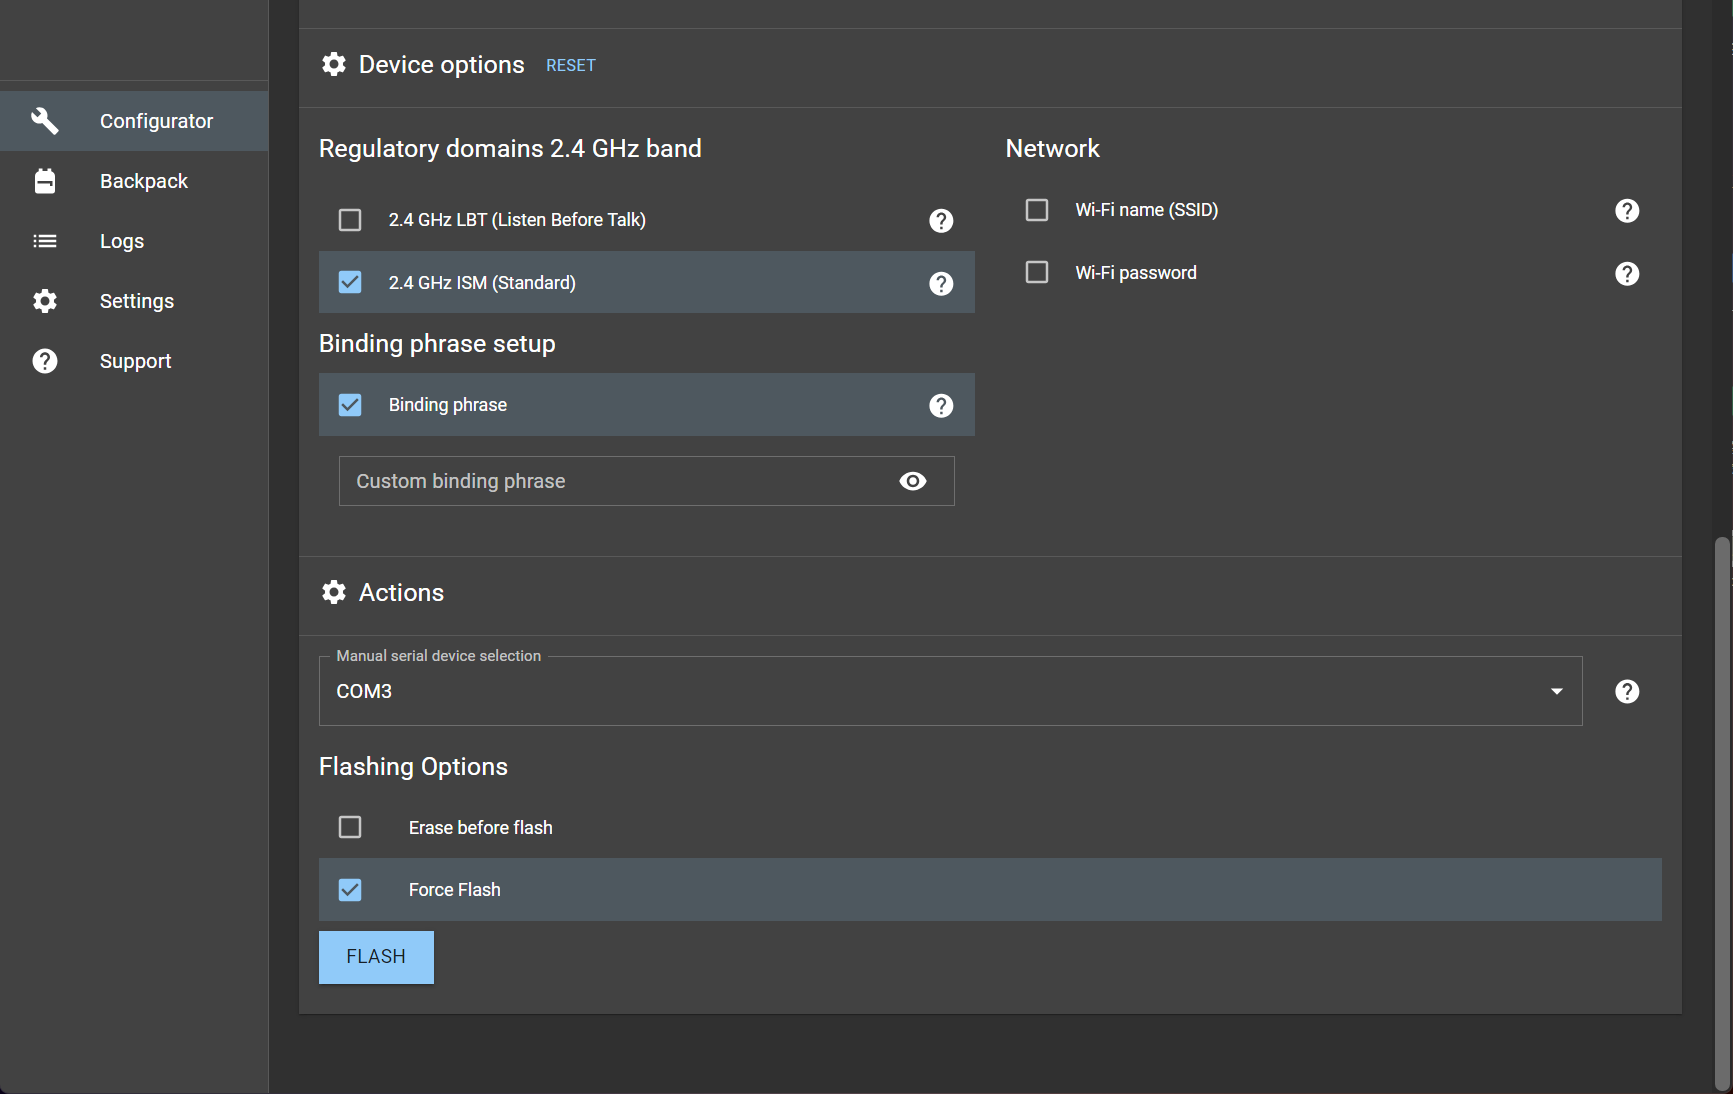Viewport: 1733px width, 1094px height.
Task: Click the vertical scrollbar thumb
Action: point(1721,813)
